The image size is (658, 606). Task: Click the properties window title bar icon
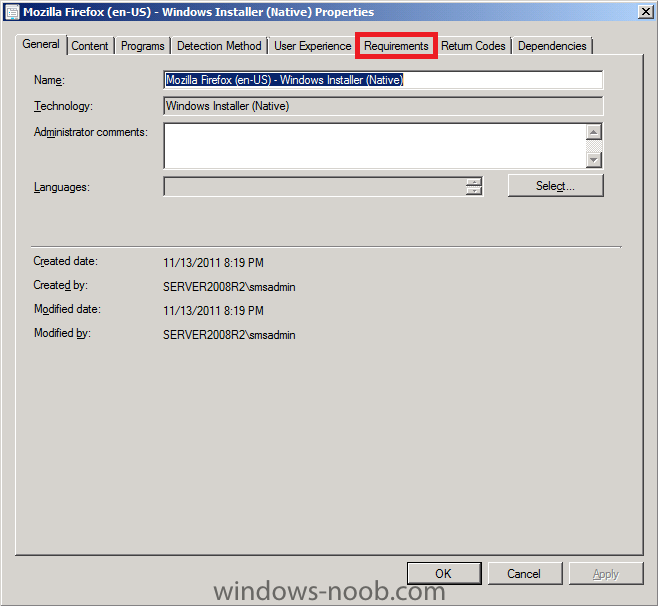tap(12, 12)
